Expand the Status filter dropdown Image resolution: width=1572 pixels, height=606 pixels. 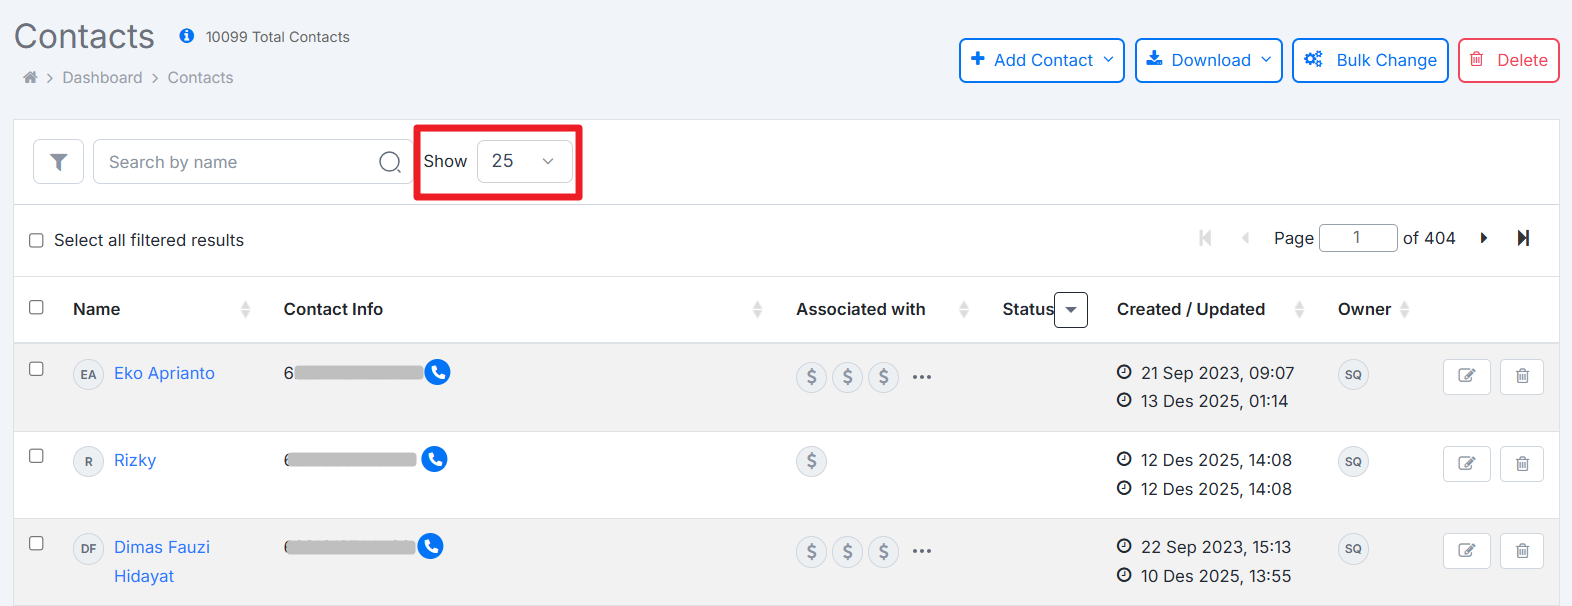1071,310
